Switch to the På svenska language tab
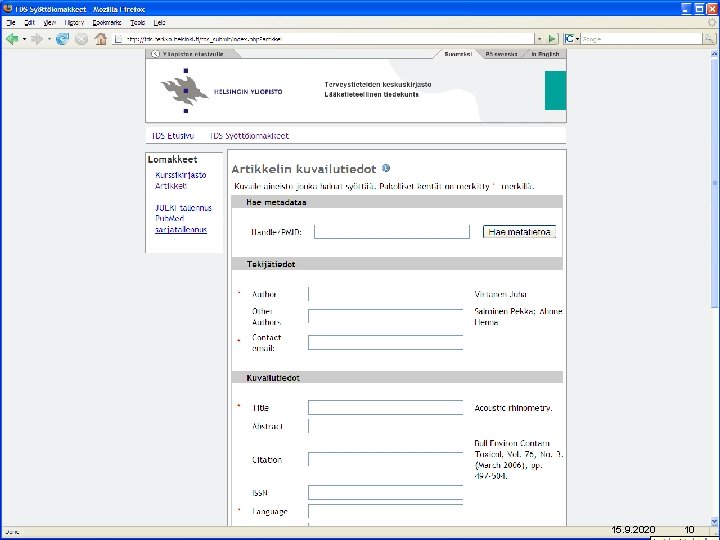 point(501,54)
